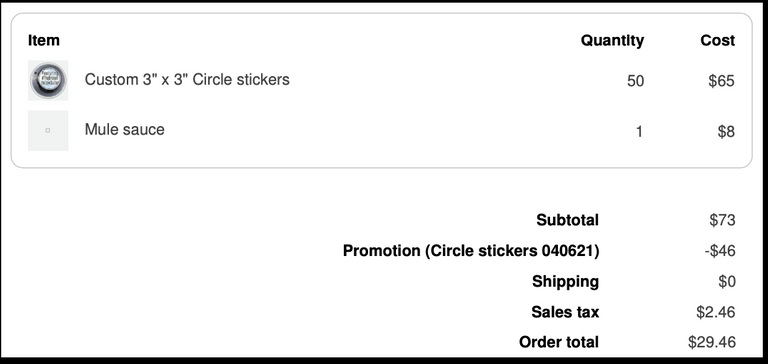Select the Mule sauce quantity of 1
The height and width of the screenshot is (364, 768).
click(639, 131)
